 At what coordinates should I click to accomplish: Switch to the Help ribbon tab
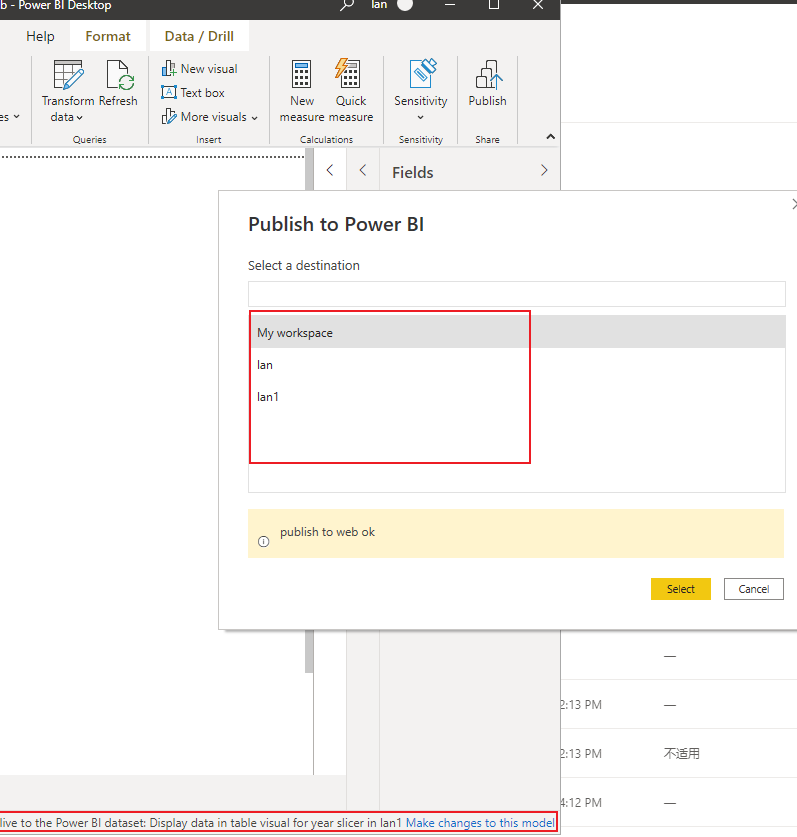click(40, 36)
